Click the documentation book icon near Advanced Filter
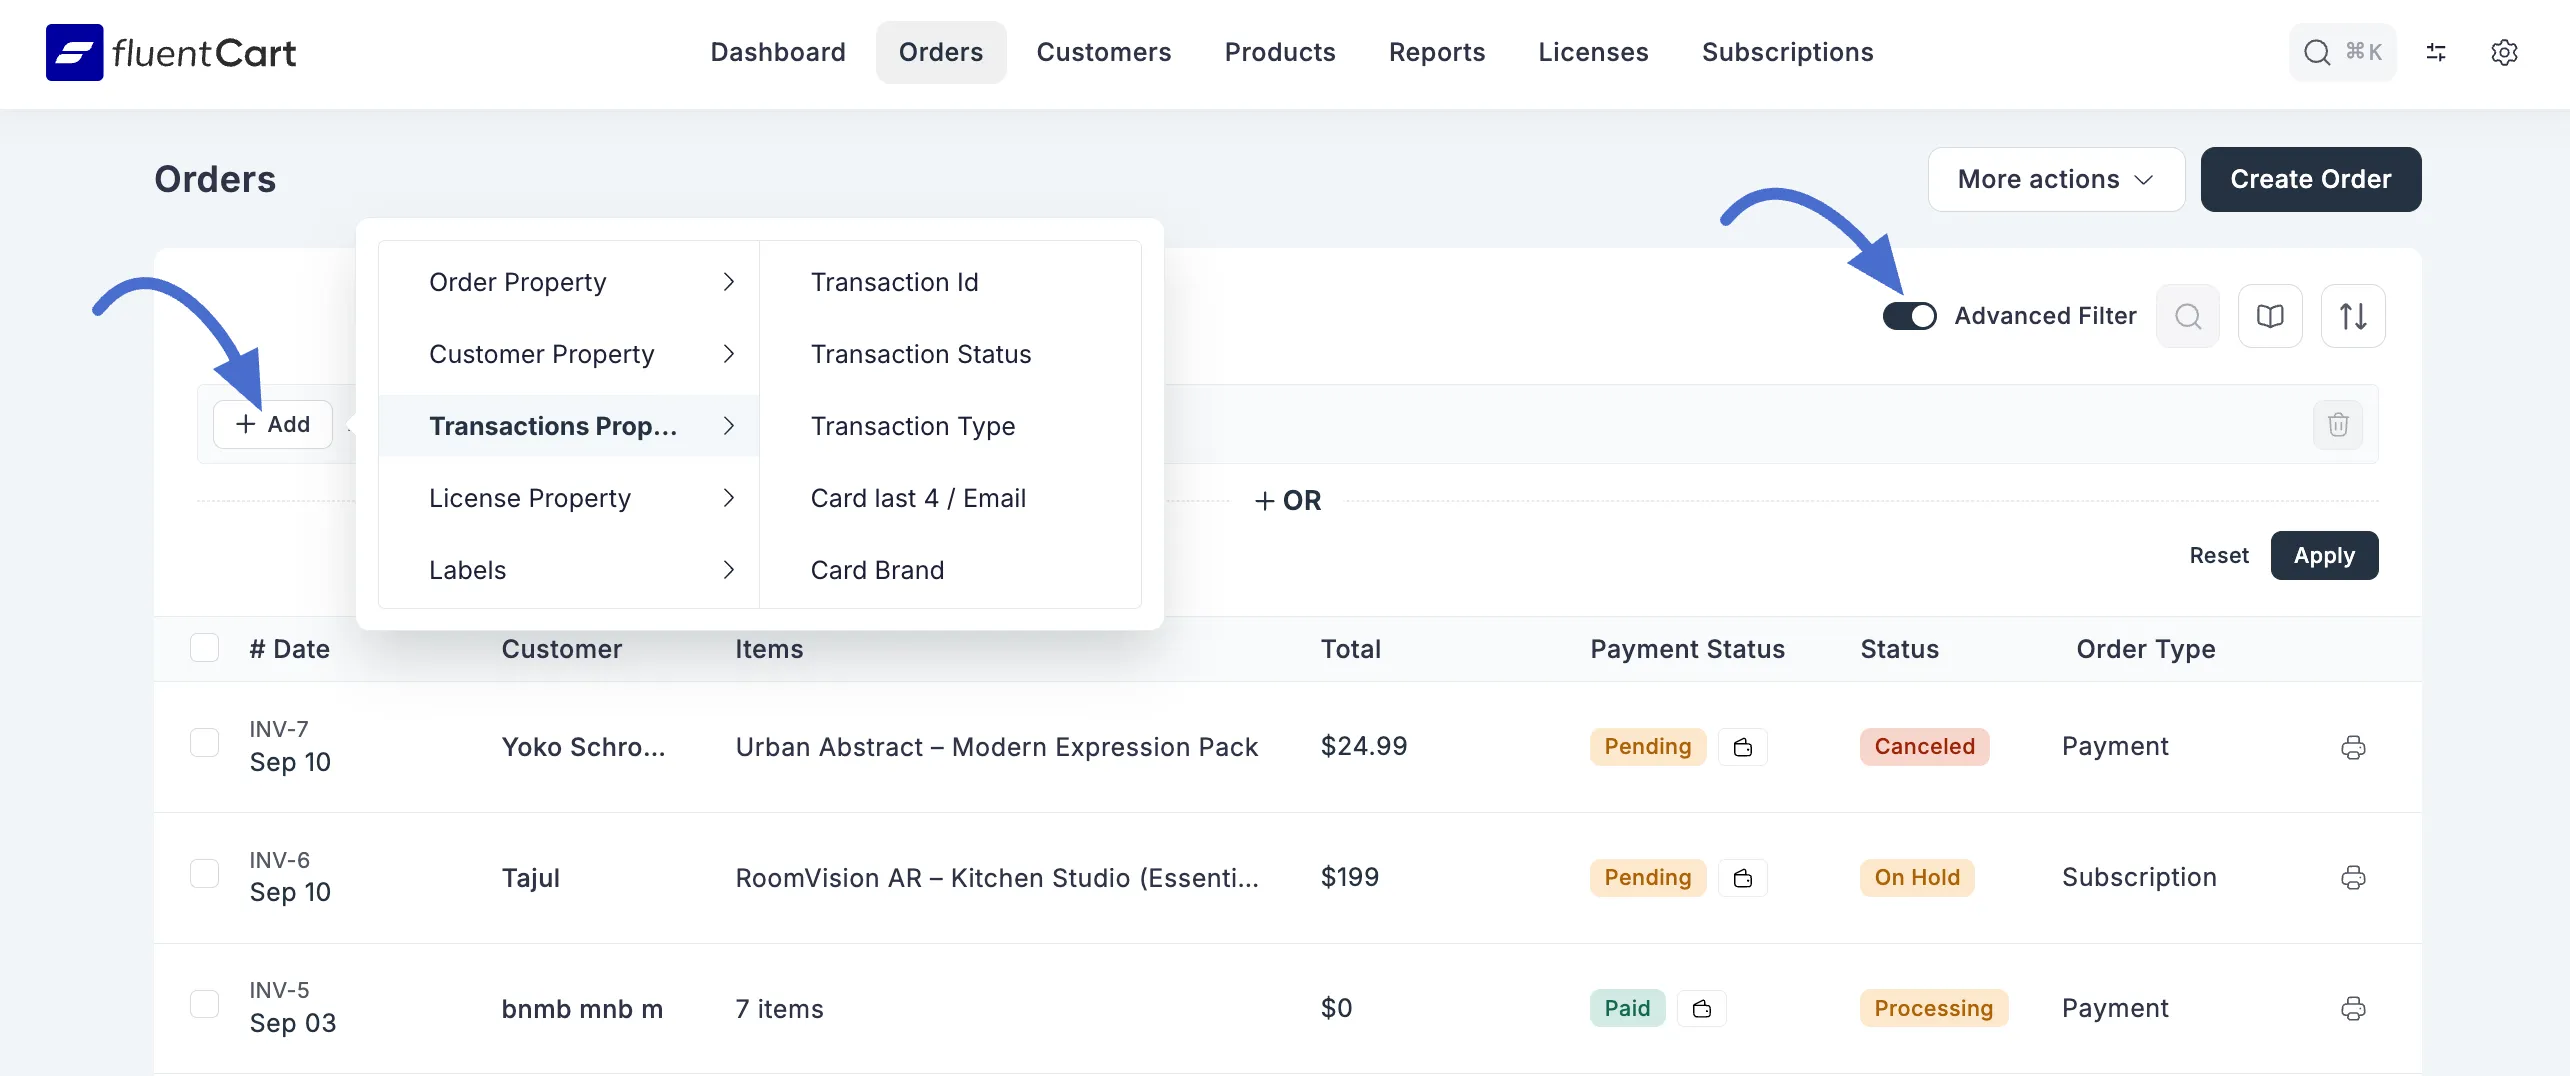 (2270, 315)
